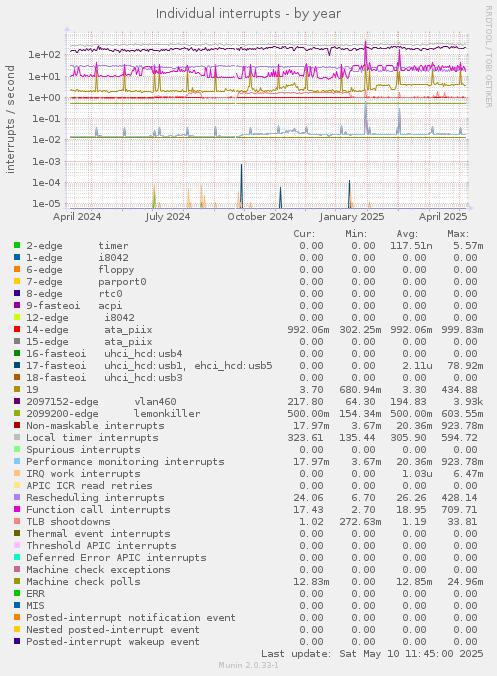497x676 pixels.
Task: Click the magenta Function call interrupts swatch
Action: 17,509
